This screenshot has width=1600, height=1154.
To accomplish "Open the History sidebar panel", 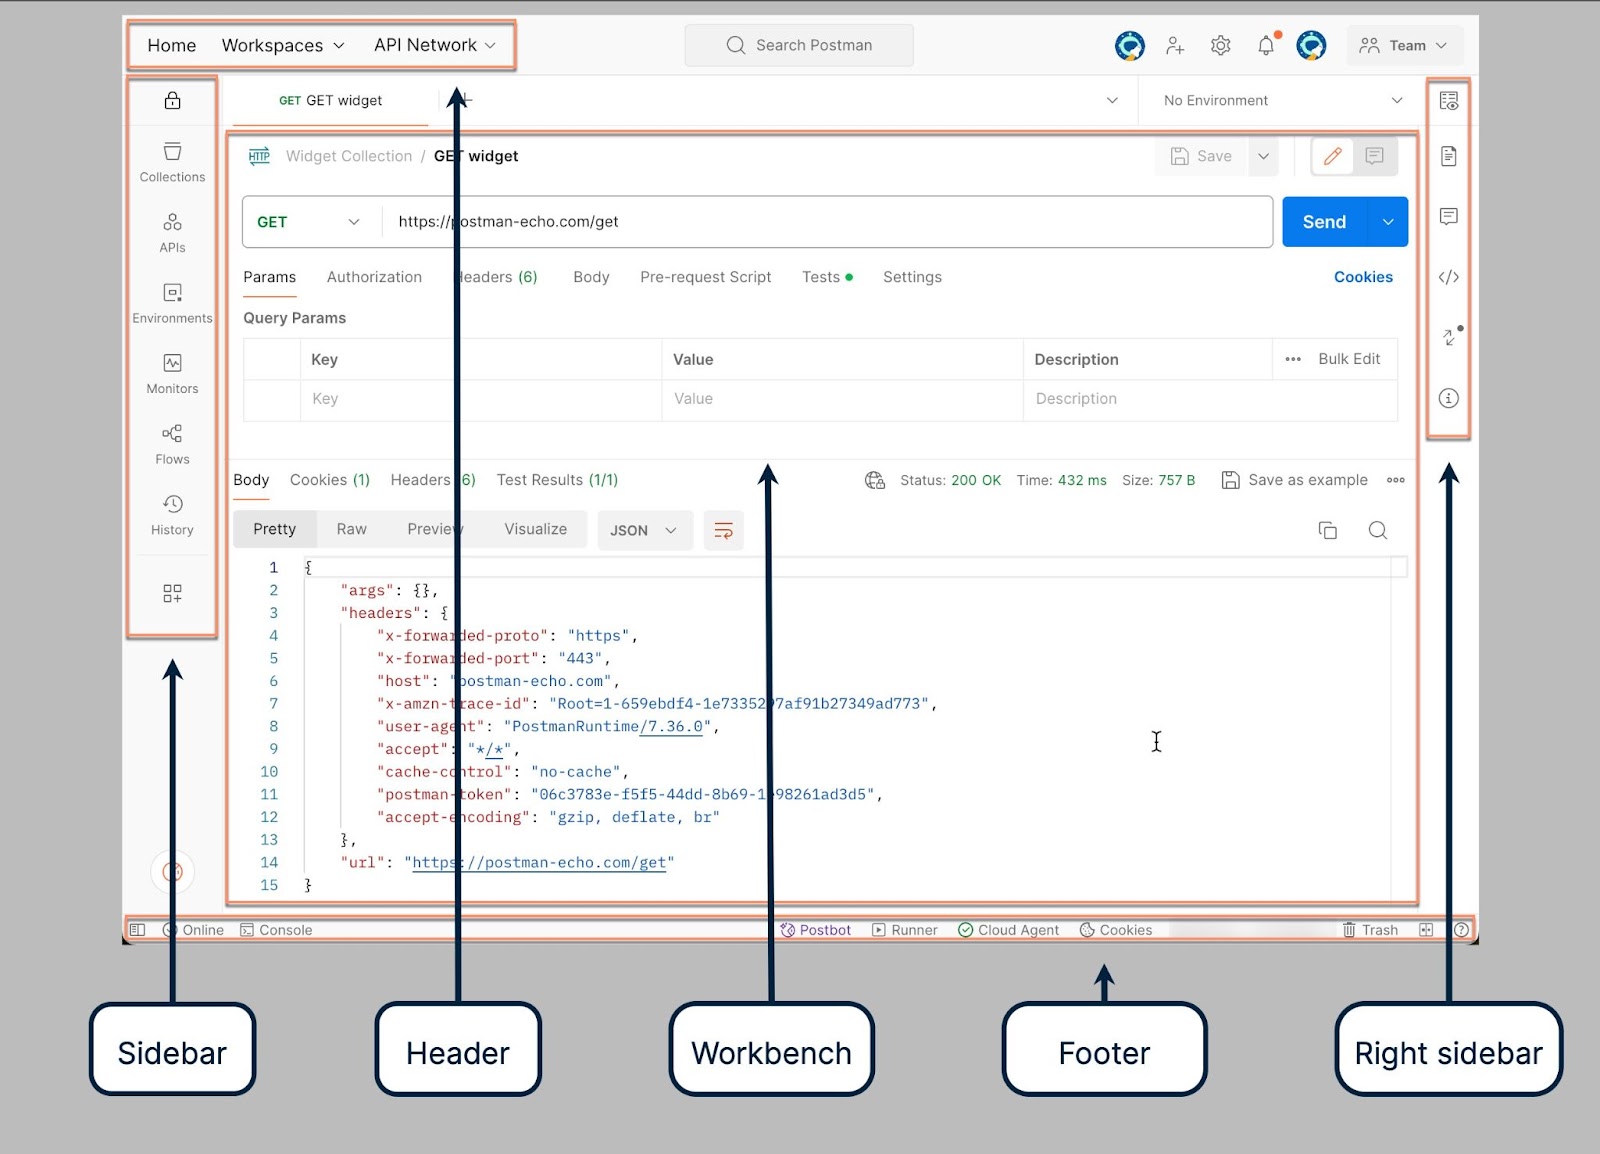I will tap(172, 515).
